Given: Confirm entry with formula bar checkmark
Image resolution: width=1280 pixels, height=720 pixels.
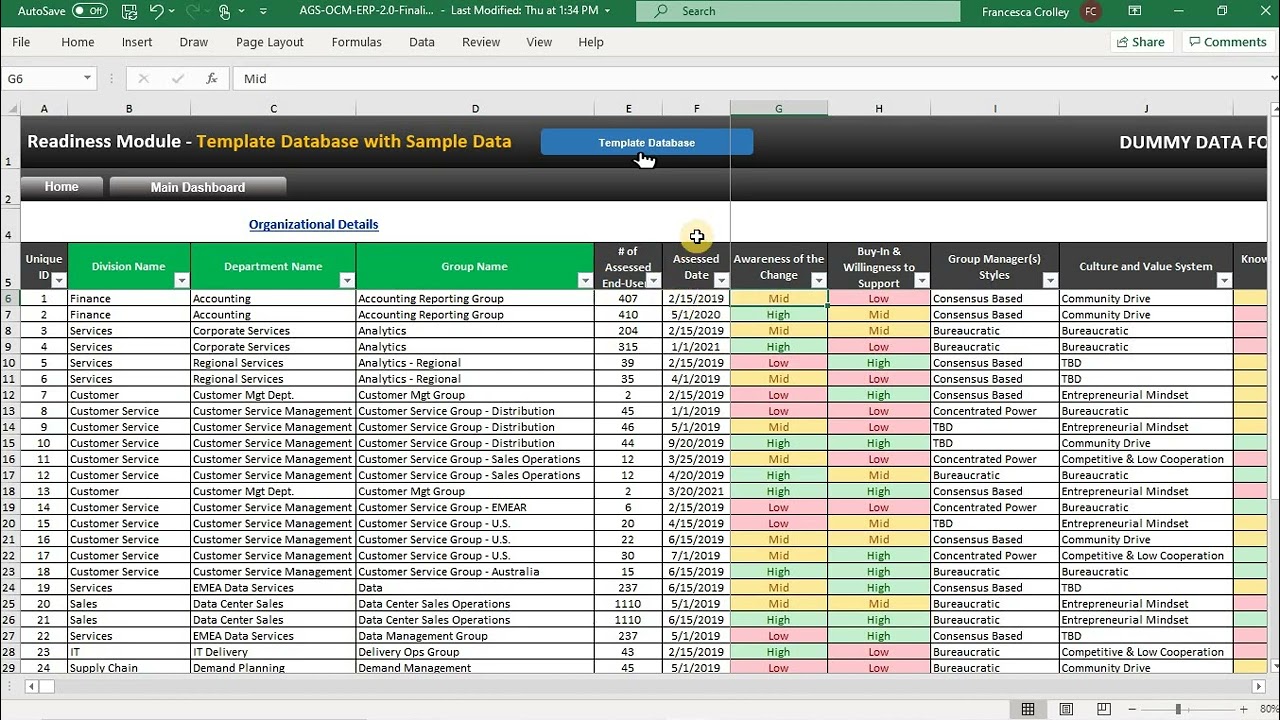Looking at the screenshot, I should (178, 78).
